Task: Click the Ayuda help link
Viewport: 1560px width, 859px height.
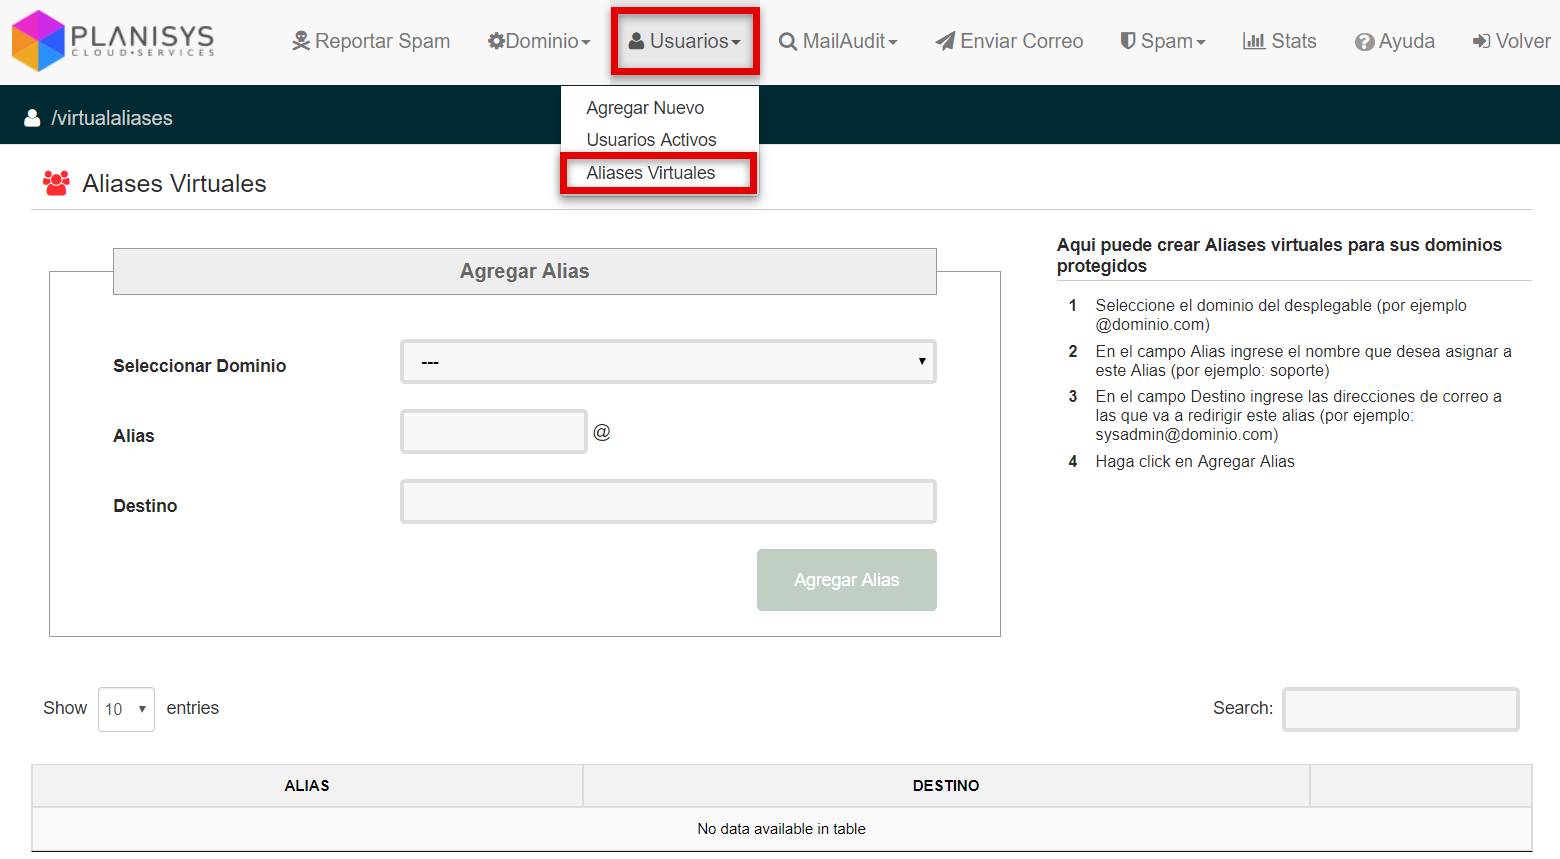Action: [1395, 41]
